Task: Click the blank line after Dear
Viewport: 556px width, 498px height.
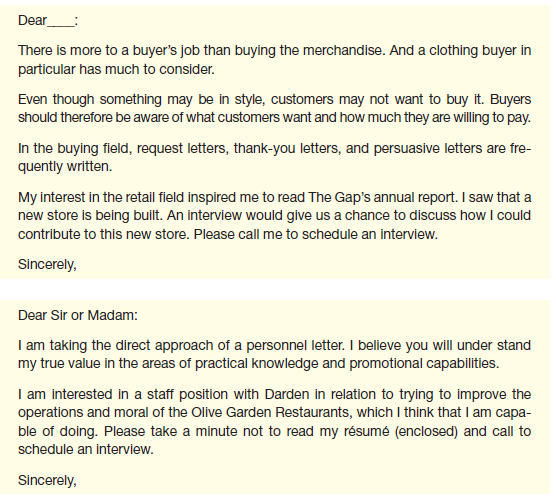Action: 61,21
